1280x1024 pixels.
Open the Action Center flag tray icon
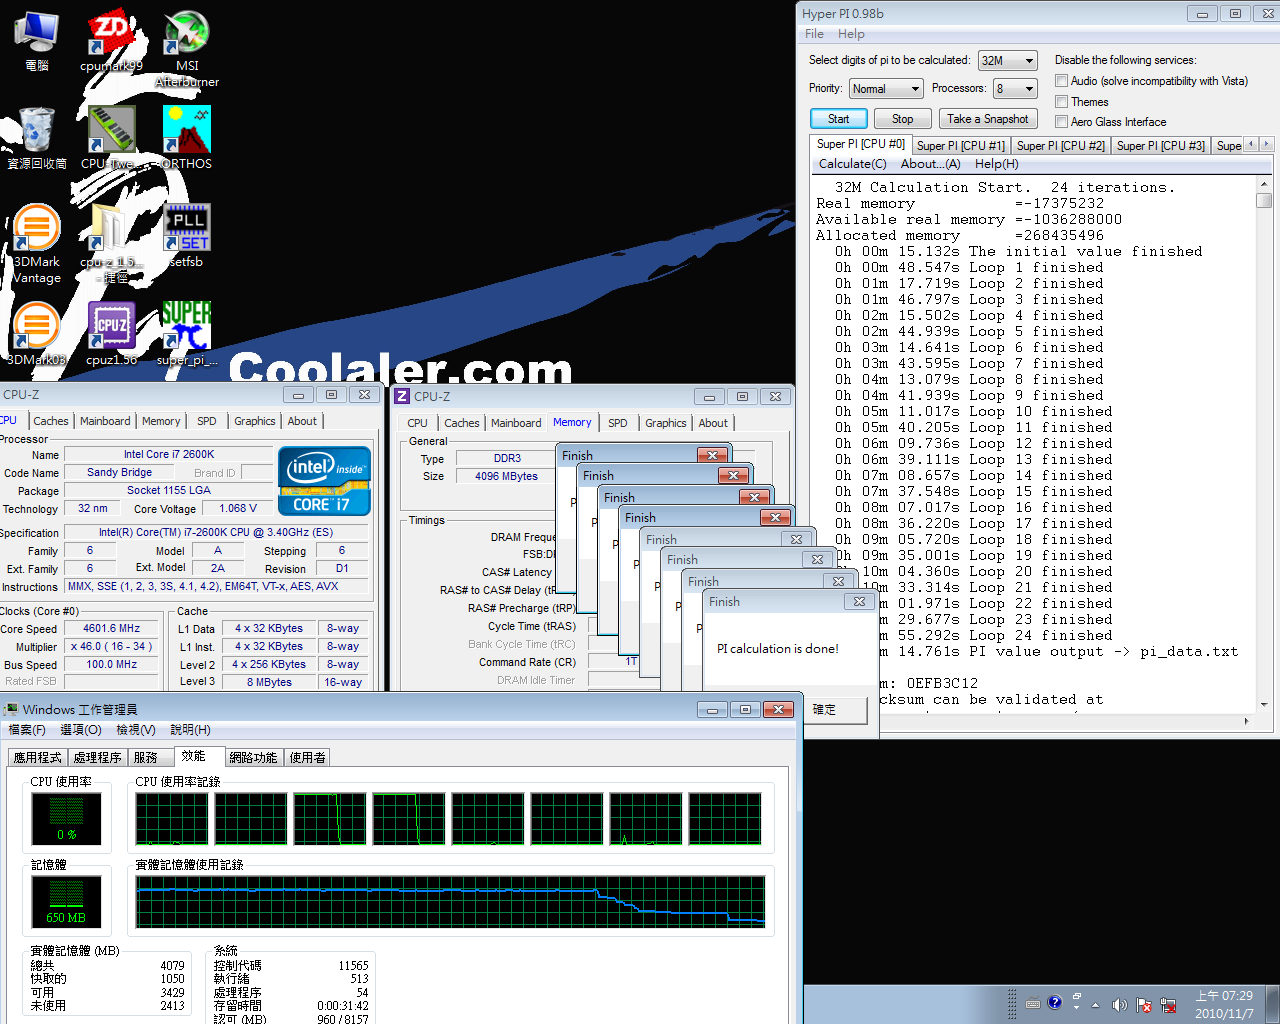pyautogui.click(x=1143, y=1005)
